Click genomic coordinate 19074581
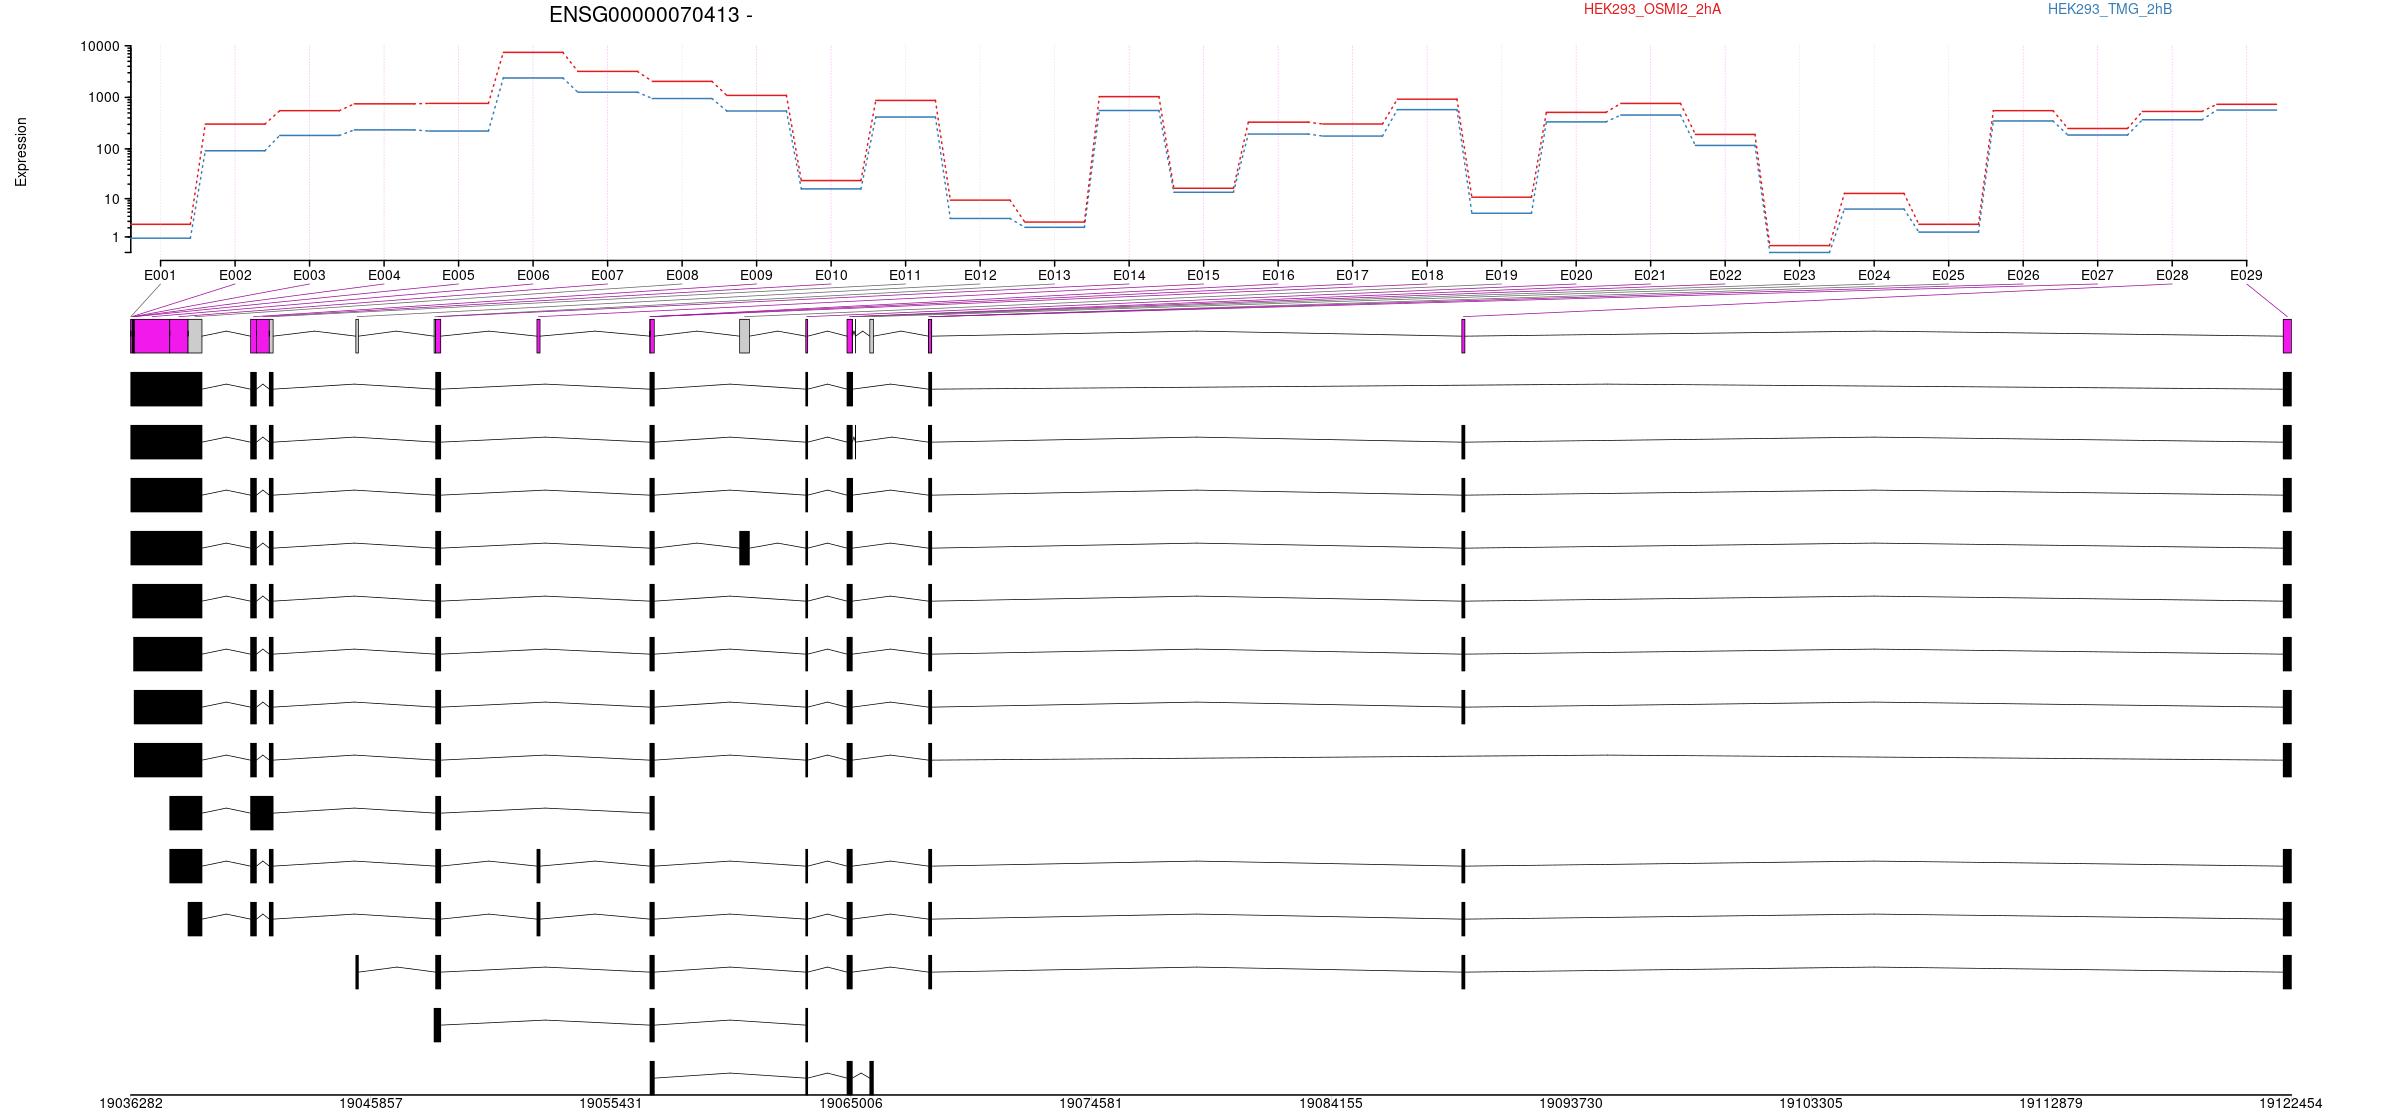 coord(1091,1104)
